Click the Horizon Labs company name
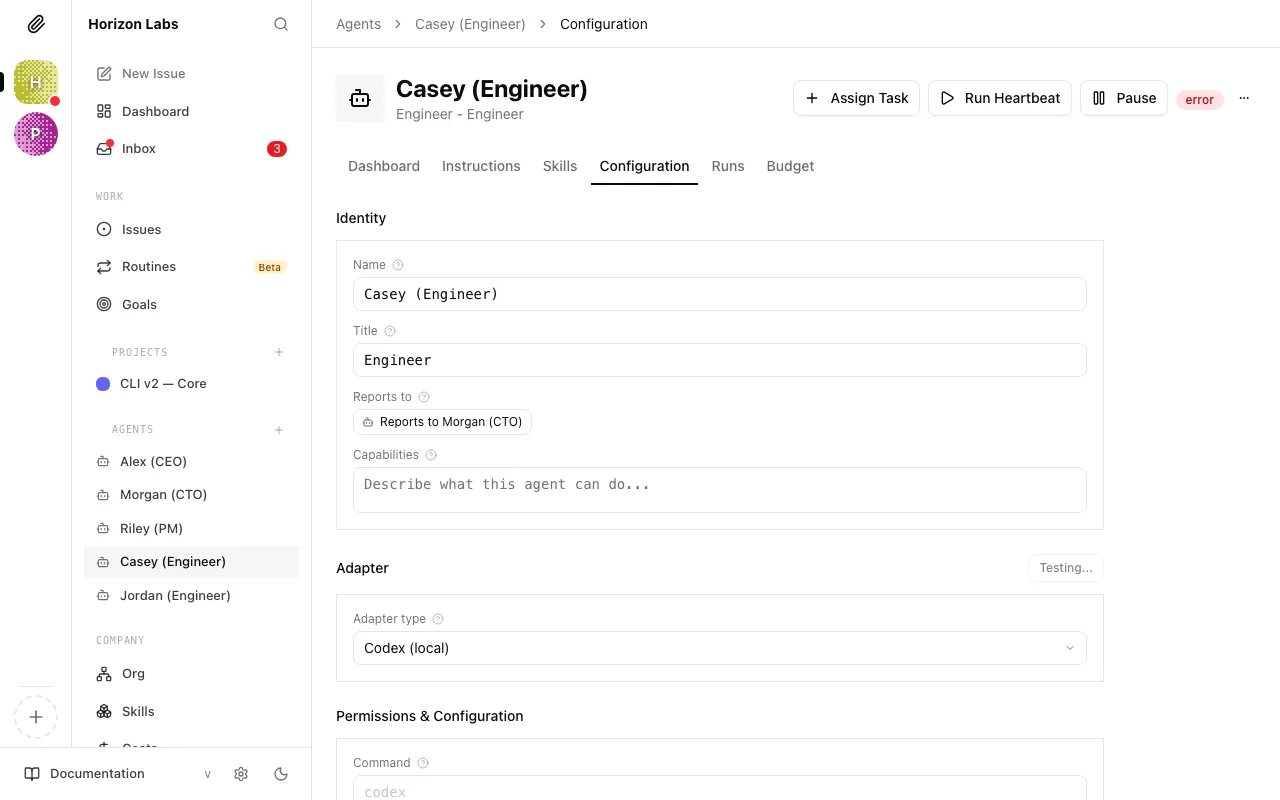1280x800 pixels. tap(133, 24)
